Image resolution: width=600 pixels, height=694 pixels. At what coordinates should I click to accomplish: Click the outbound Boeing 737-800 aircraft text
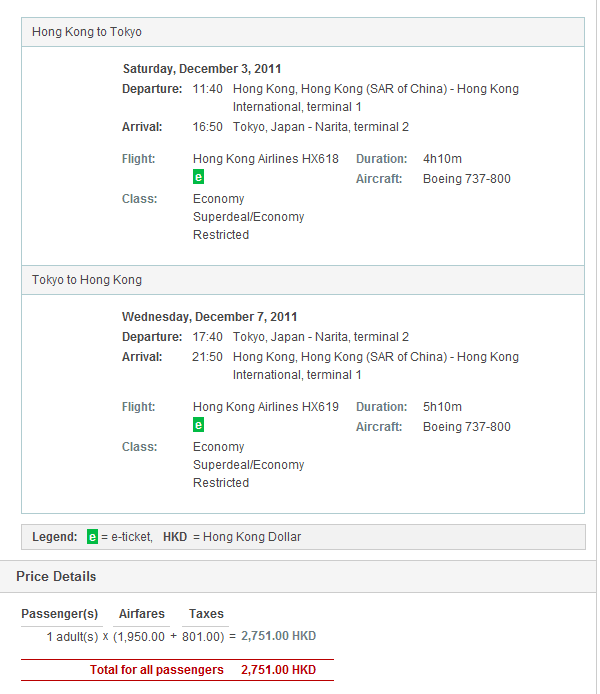coord(466,179)
